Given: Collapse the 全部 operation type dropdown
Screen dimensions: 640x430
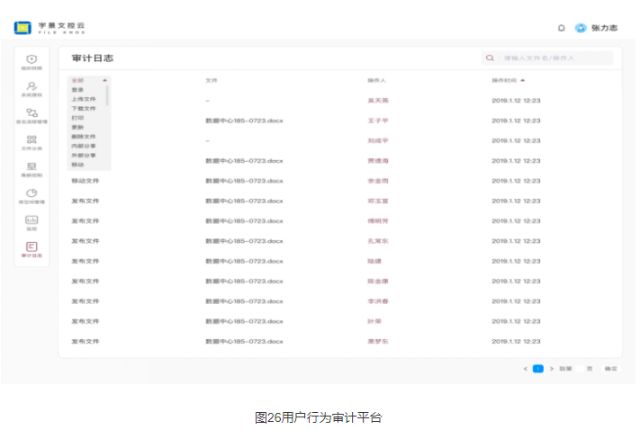Looking at the screenshot, I should point(105,79).
